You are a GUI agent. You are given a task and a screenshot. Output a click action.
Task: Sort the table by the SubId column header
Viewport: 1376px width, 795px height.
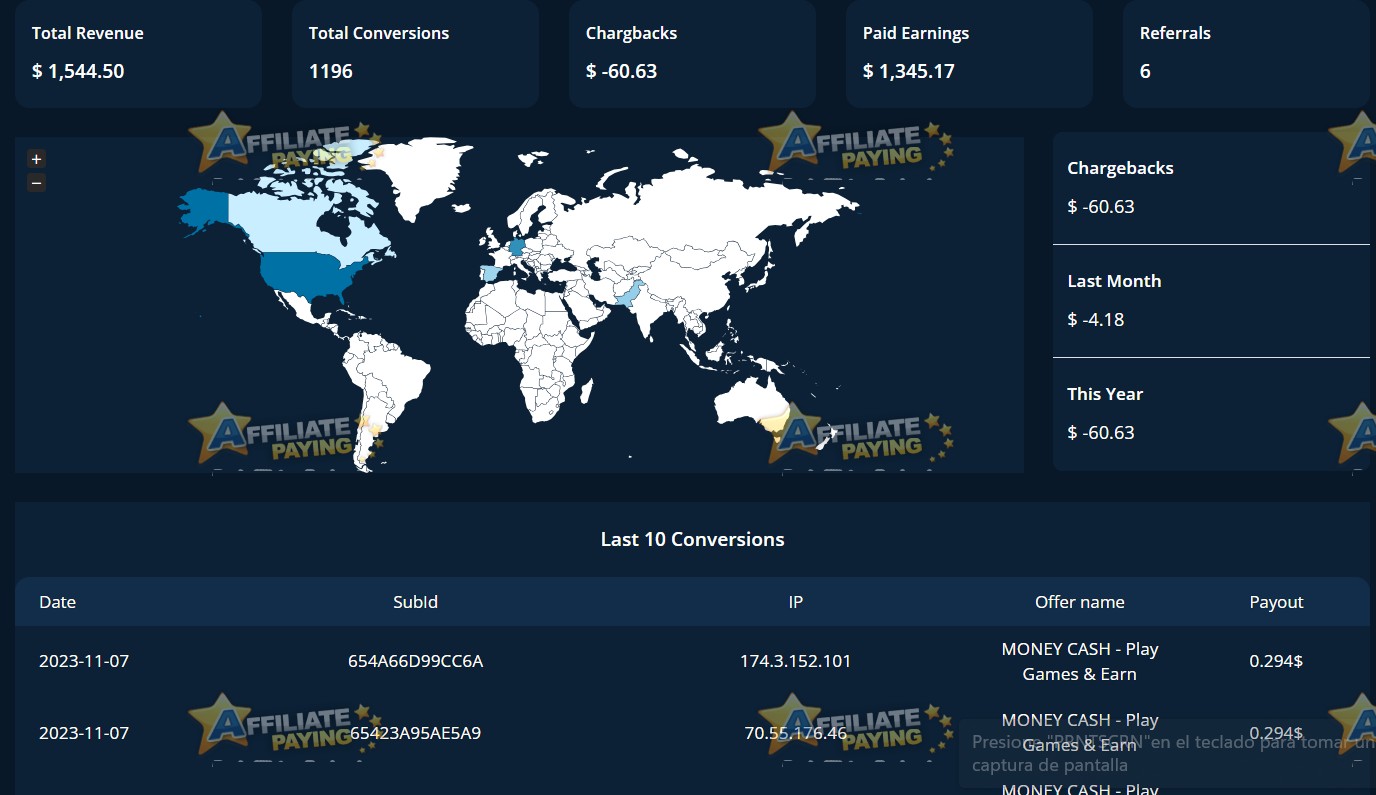pyautogui.click(x=415, y=602)
